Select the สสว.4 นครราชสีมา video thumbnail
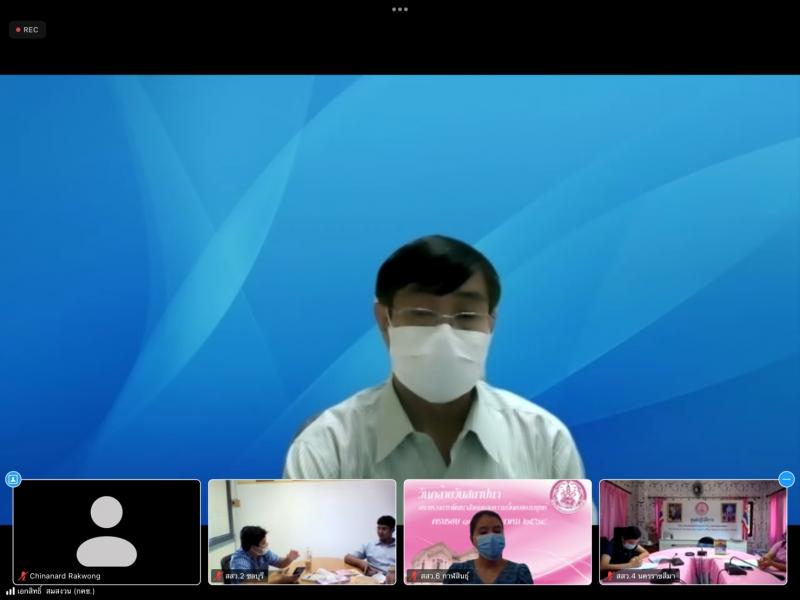Screen dimensions: 800x600 693,532
